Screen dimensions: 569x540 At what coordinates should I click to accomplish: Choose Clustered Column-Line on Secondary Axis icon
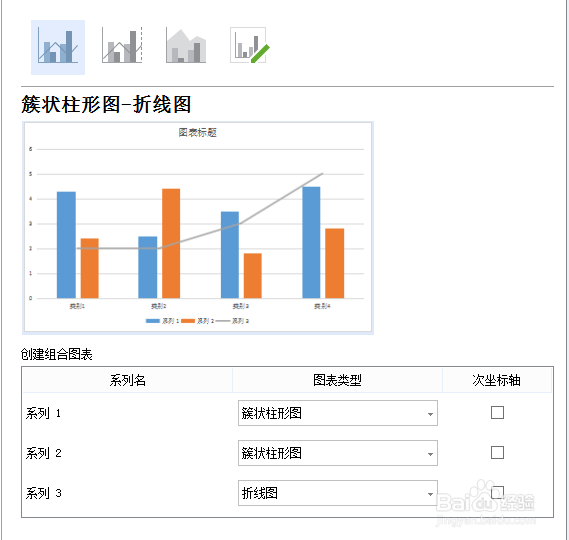[122, 45]
